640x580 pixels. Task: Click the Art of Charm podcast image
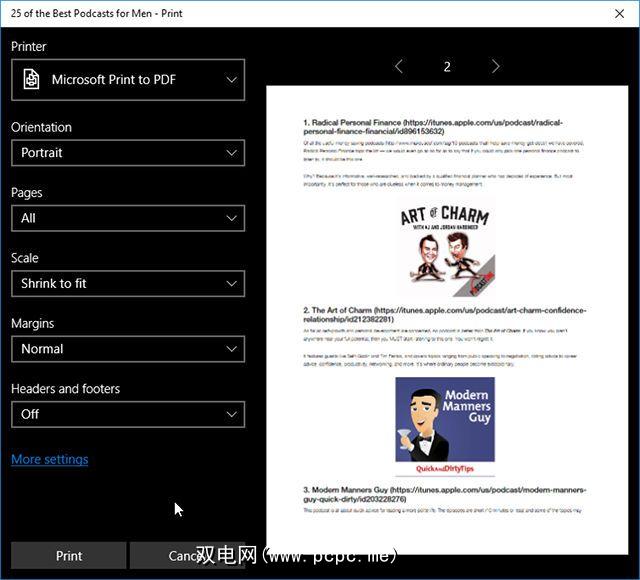point(445,249)
